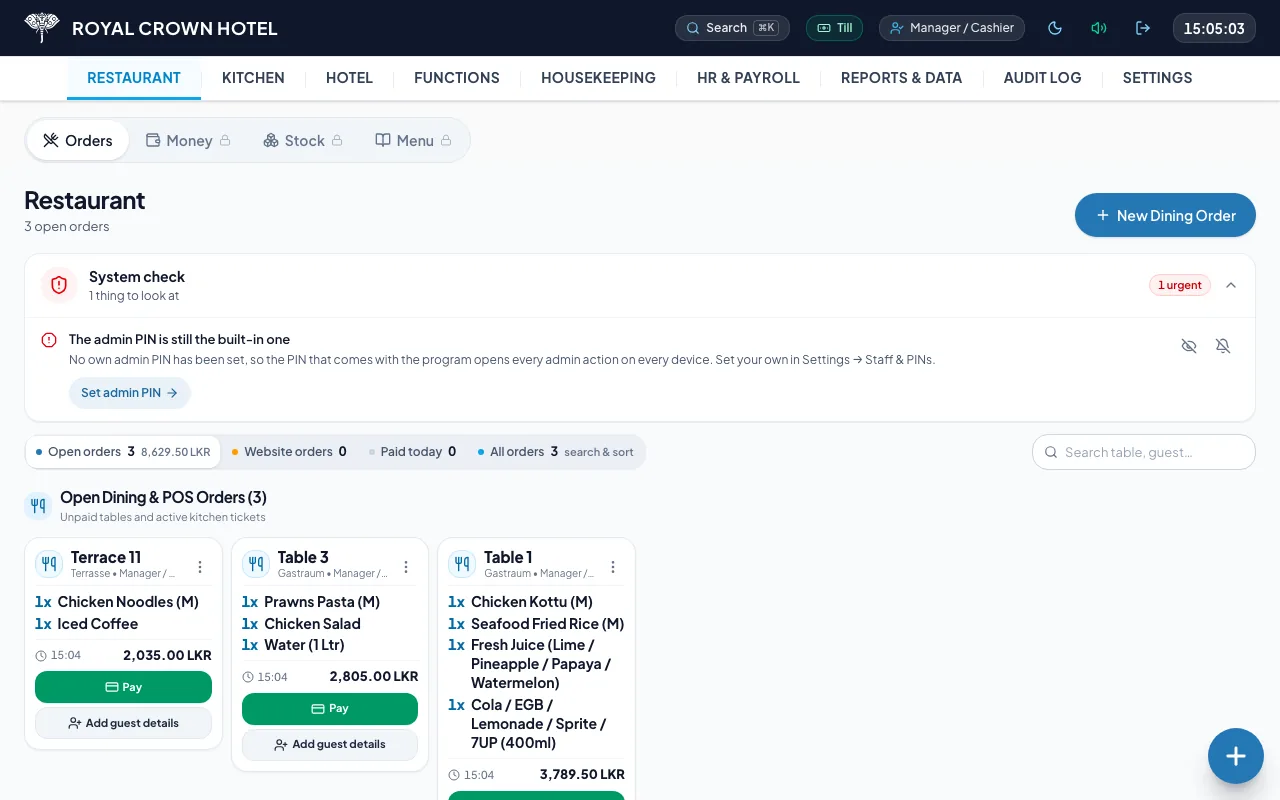Viewport: 1280px width, 800px height.
Task: Select the Paid today filter
Action: point(412,452)
